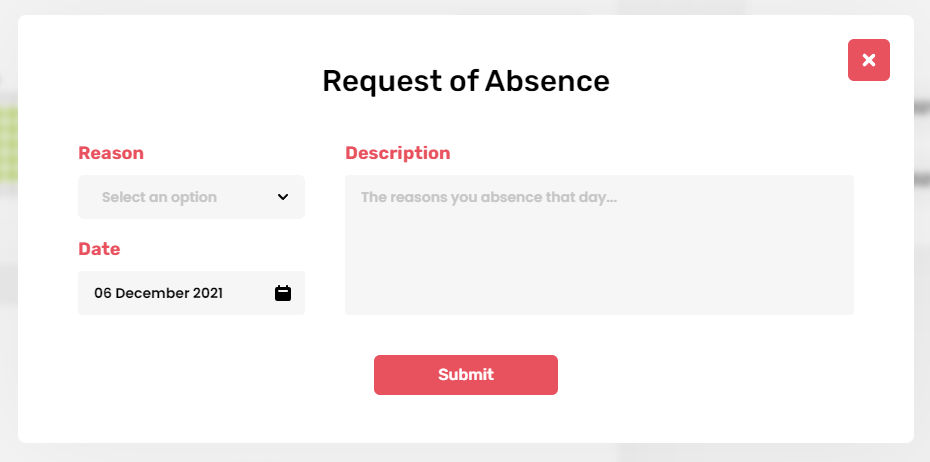Close the Request of Absence dialog

point(868,60)
